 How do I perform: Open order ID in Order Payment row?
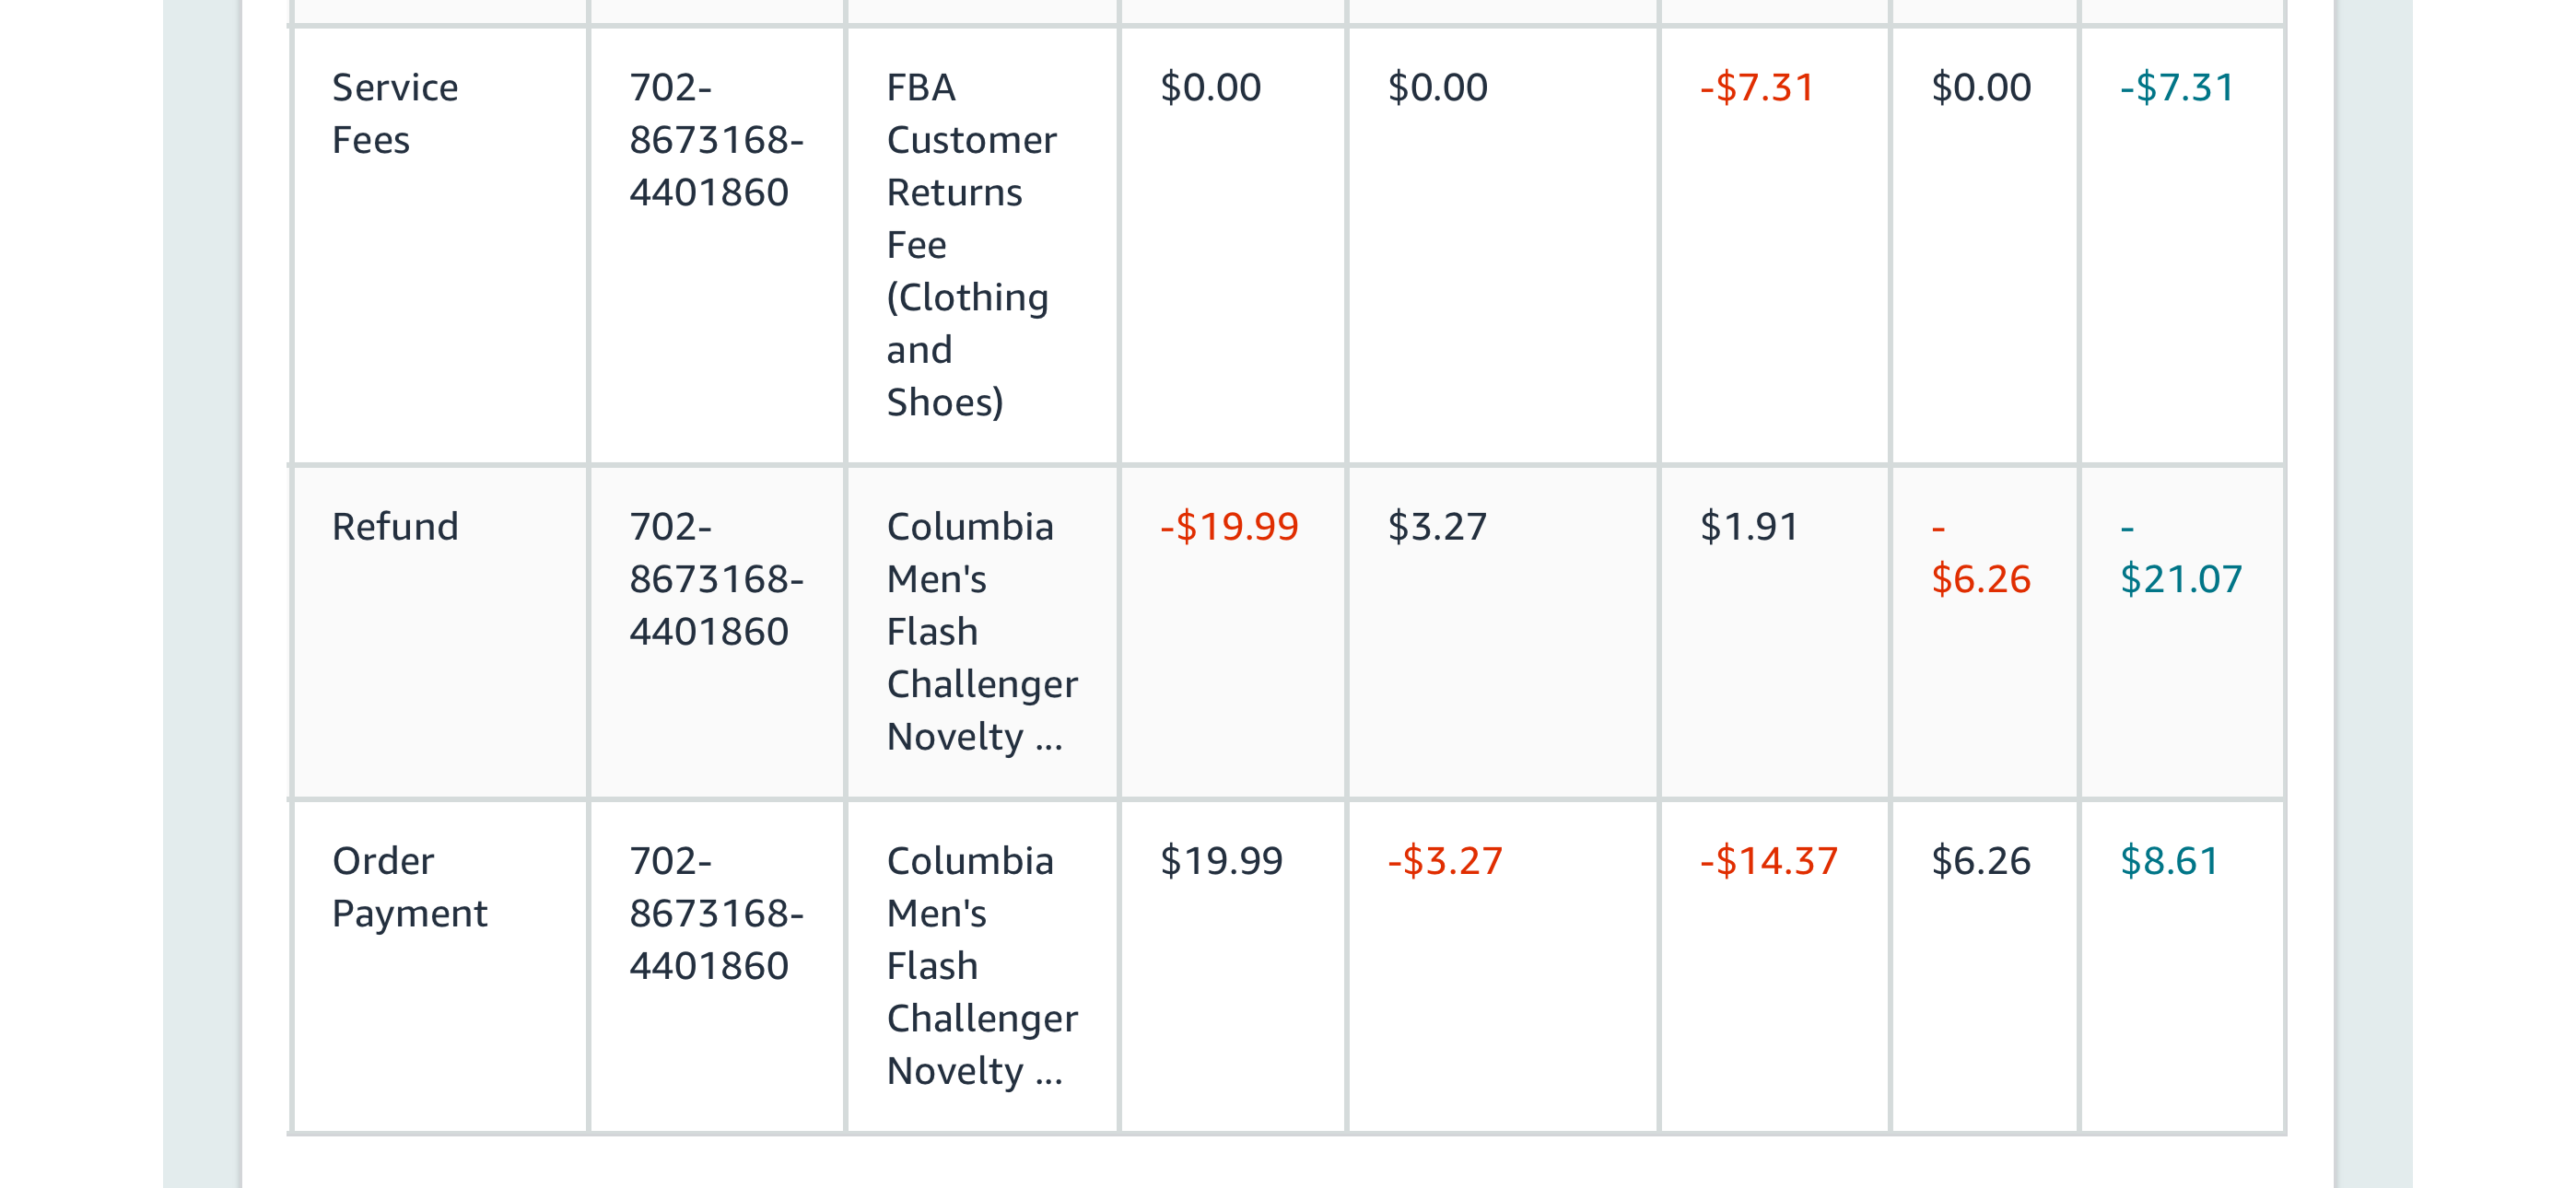716,912
